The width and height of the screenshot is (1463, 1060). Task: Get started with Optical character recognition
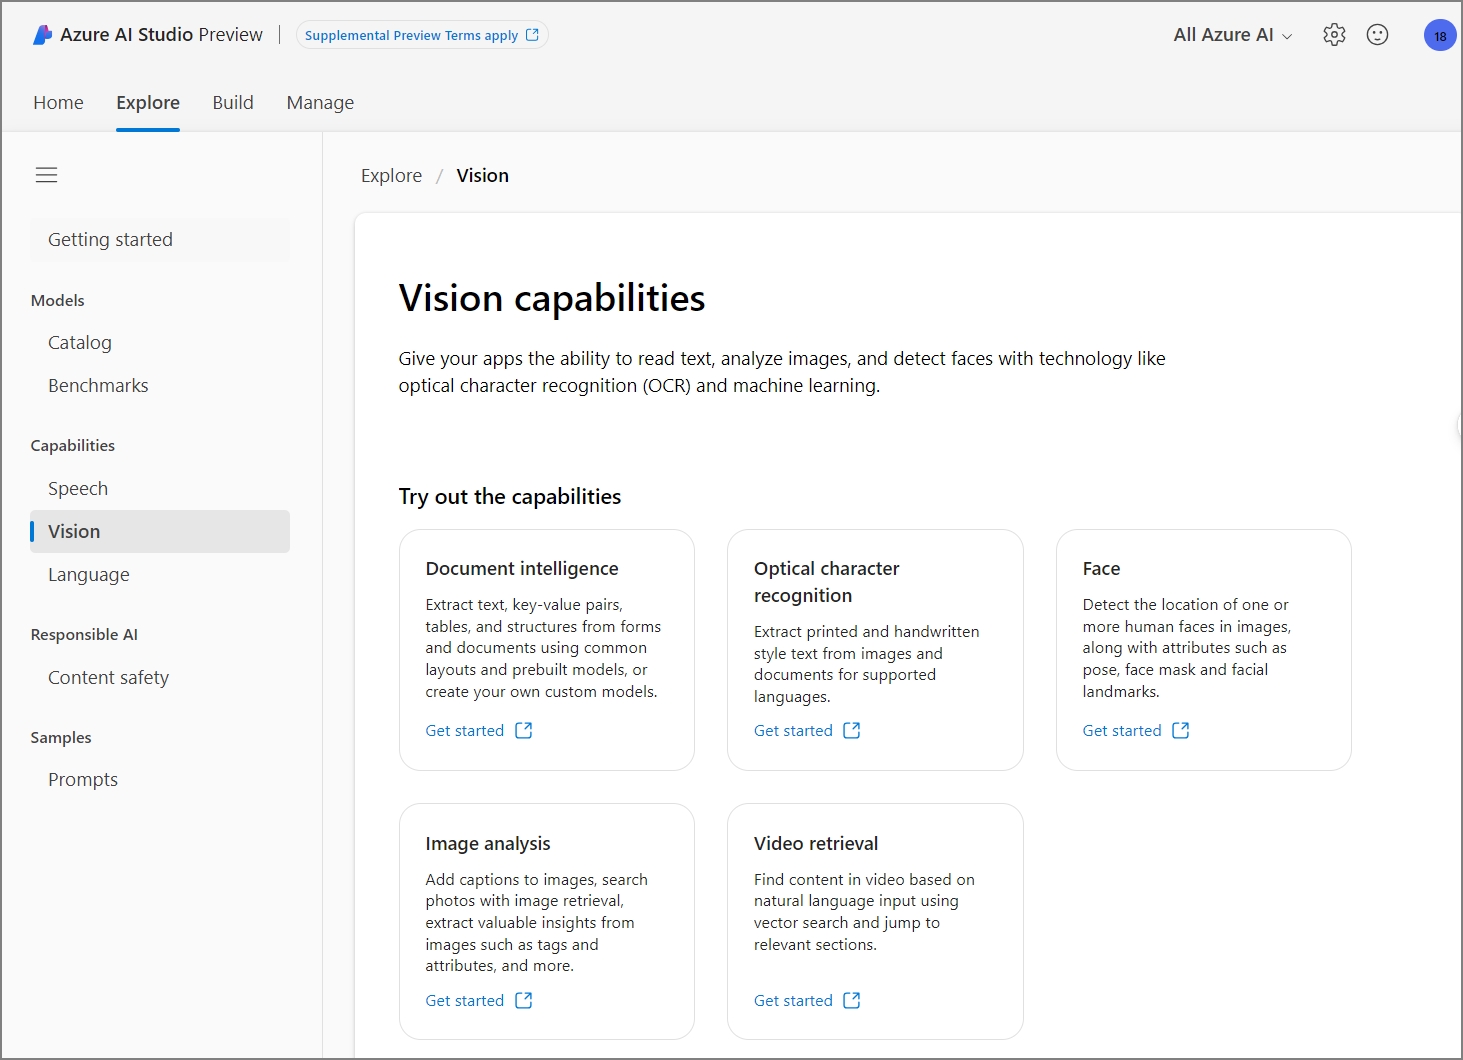point(793,731)
